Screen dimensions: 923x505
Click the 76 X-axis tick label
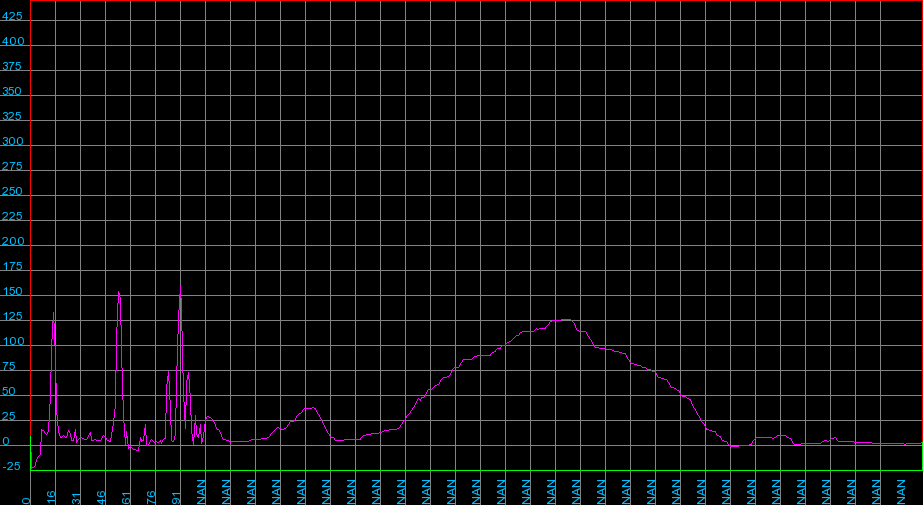coord(151,496)
